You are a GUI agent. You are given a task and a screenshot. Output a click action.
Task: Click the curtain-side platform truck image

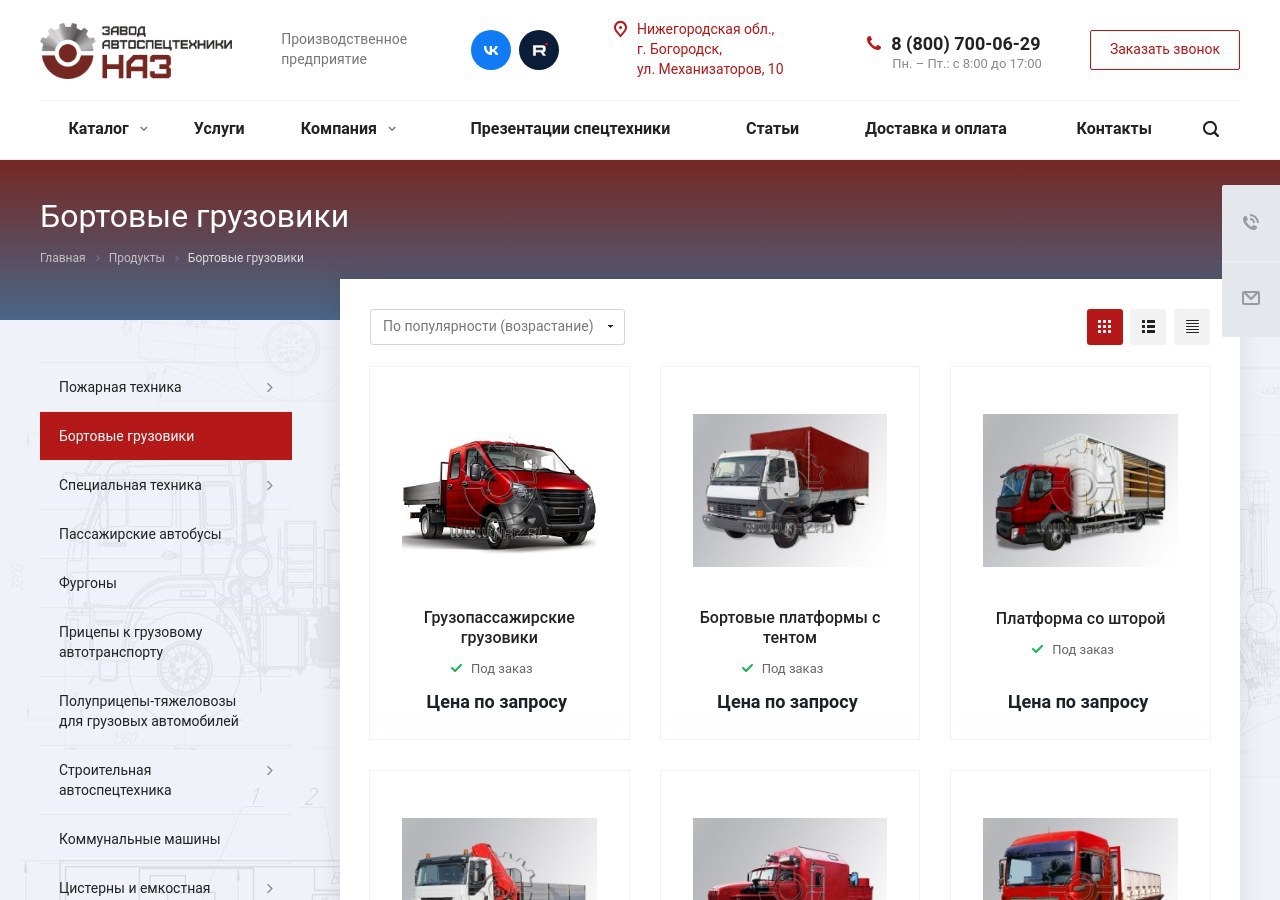click(1080, 491)
